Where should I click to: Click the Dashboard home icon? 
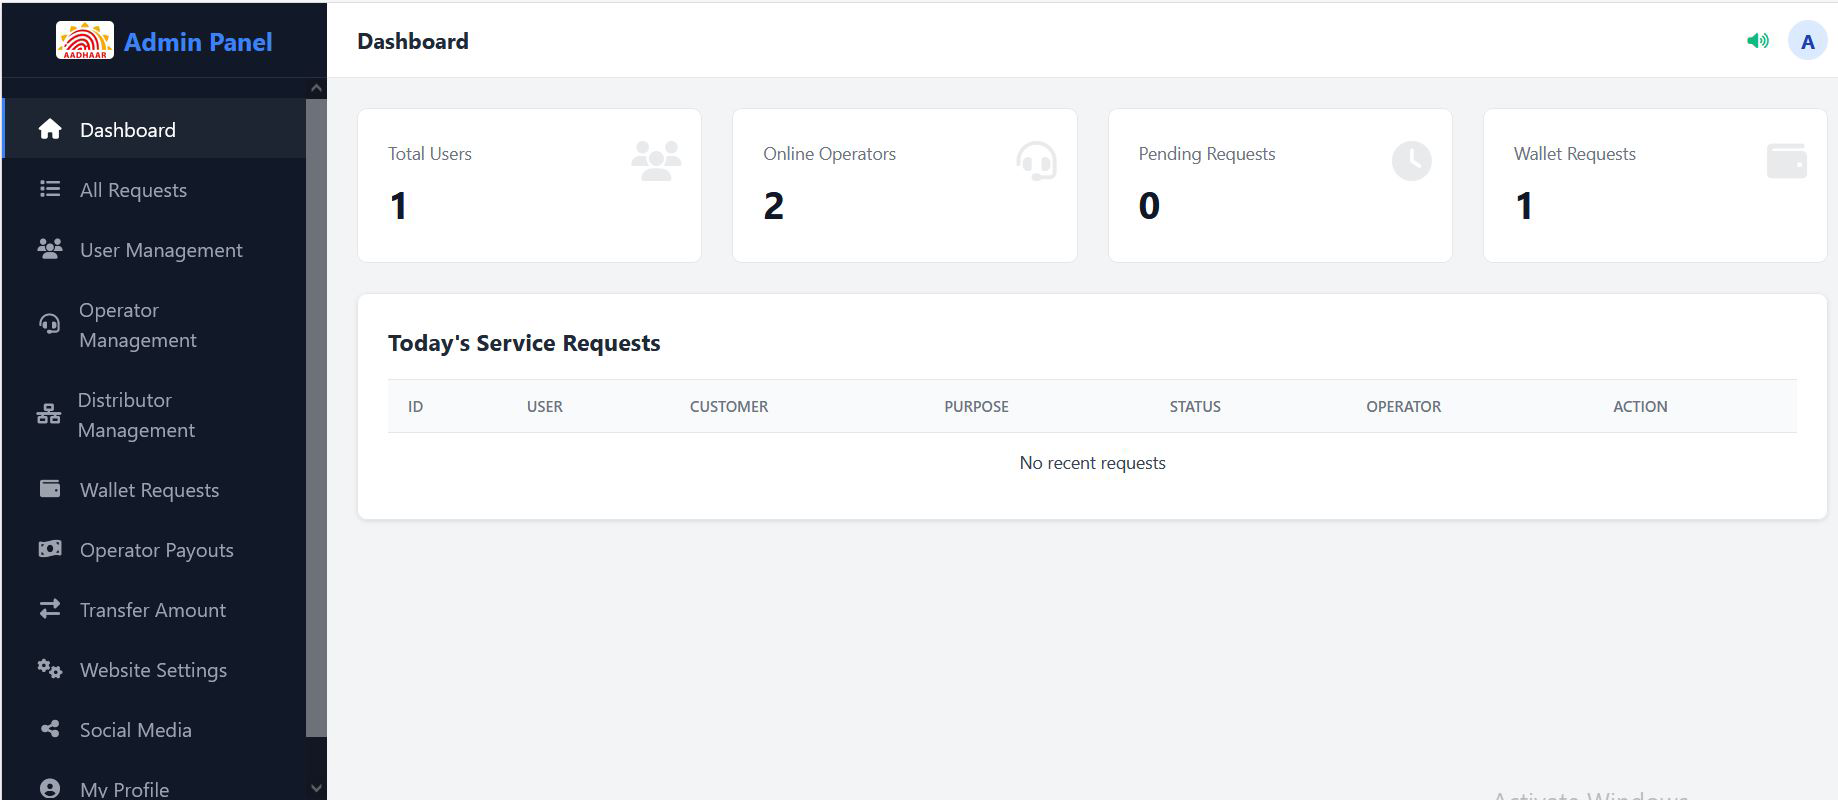[x=50, y=129]
